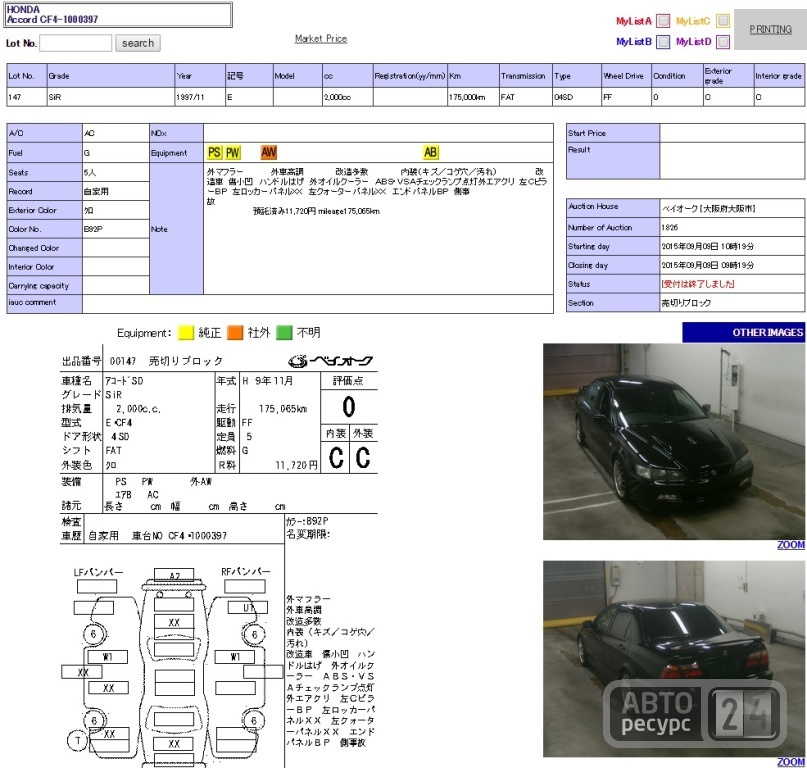Select the transmission cell FAT
Viewport: 807px width, 768px height.
(x=525, y=97)
